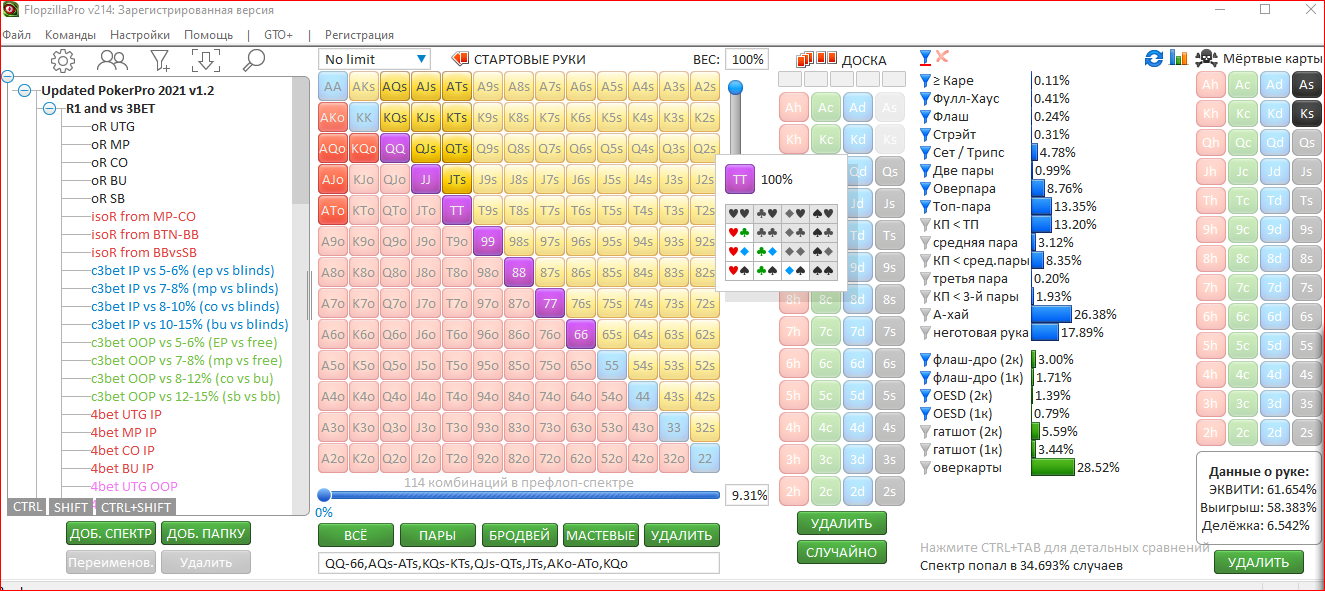Open settings via the gear icon above the tree
The height and width of the screenshot is (591, 1325).
coord(63,60)
